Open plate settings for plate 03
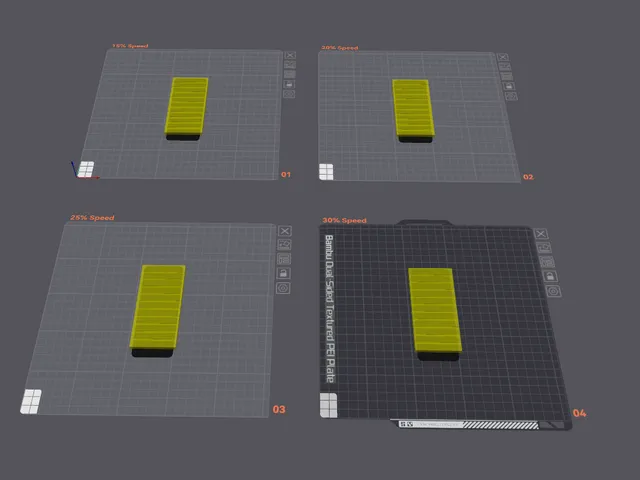Image resolution: width=640 pixels, height=480 pixels. (x=283, y=288)
